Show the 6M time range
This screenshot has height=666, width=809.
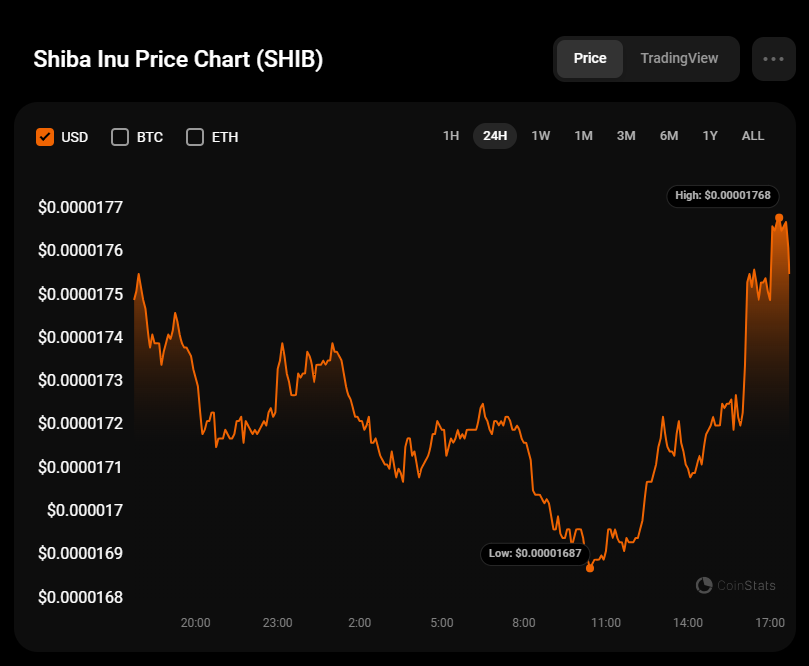point(669,136)
